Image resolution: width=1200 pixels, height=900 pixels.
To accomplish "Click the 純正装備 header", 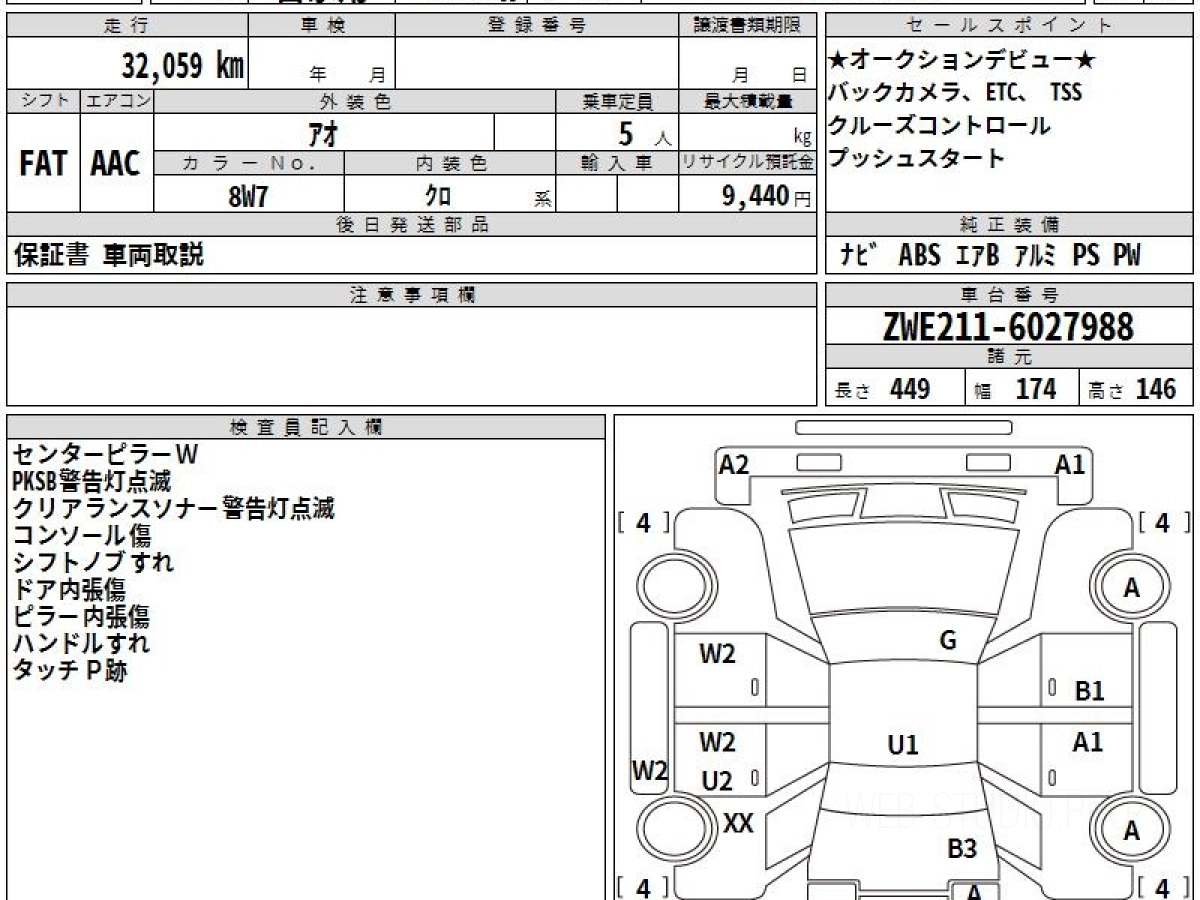I will point(1010,225).
